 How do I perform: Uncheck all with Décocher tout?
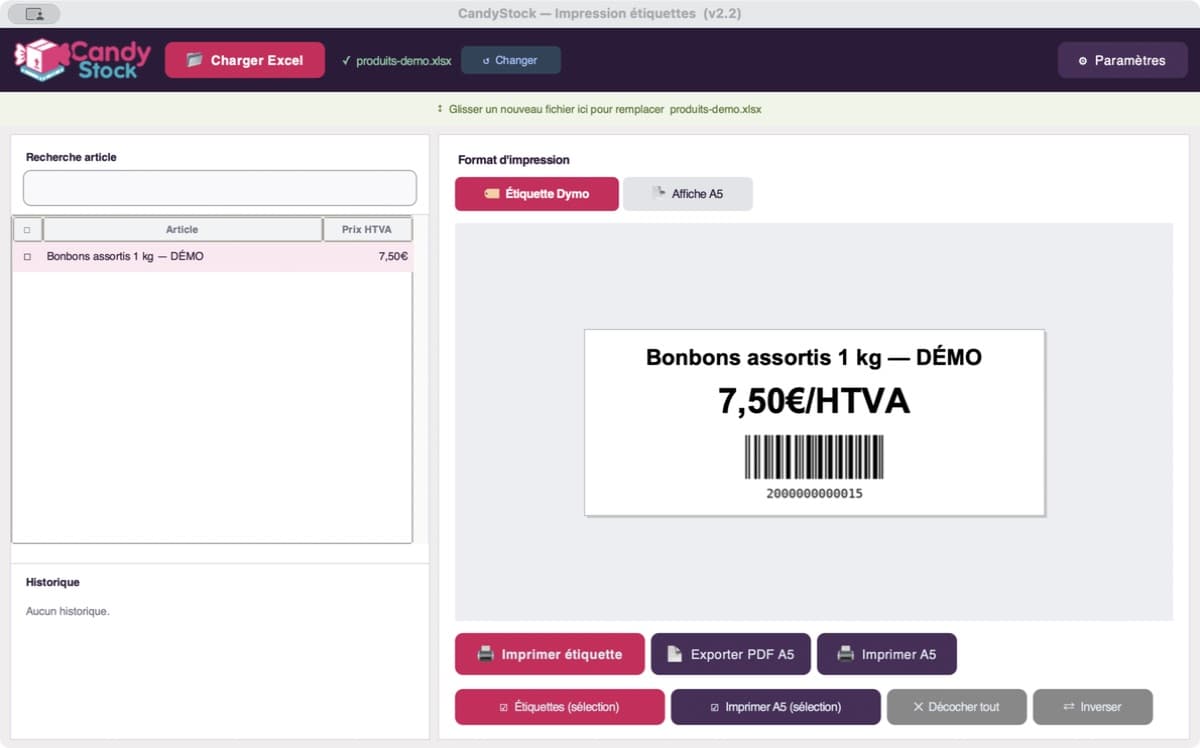coord(957,707)
